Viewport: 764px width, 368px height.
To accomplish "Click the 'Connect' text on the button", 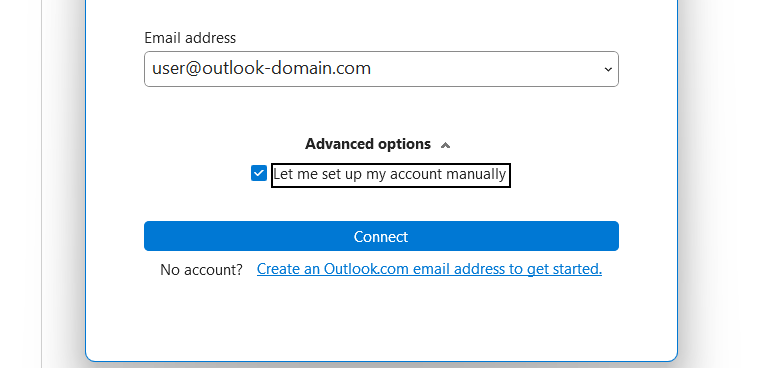I will (381, 236).
